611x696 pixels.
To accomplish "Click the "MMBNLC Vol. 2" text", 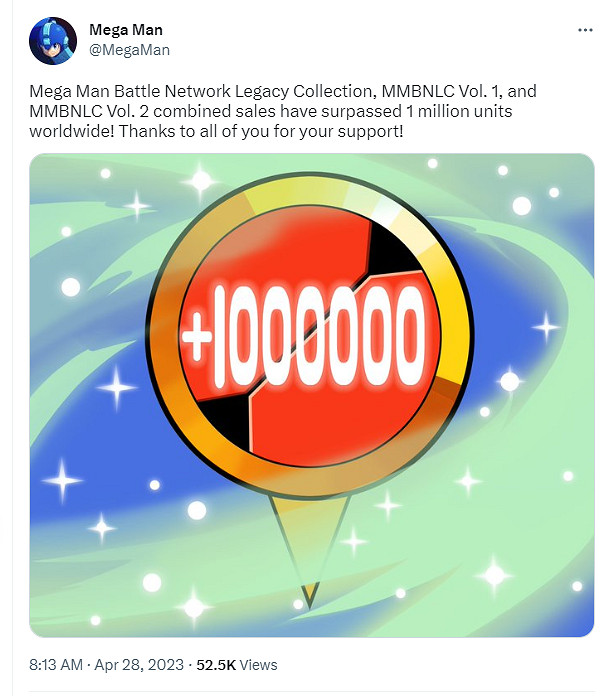I will [x=89, y=111].
